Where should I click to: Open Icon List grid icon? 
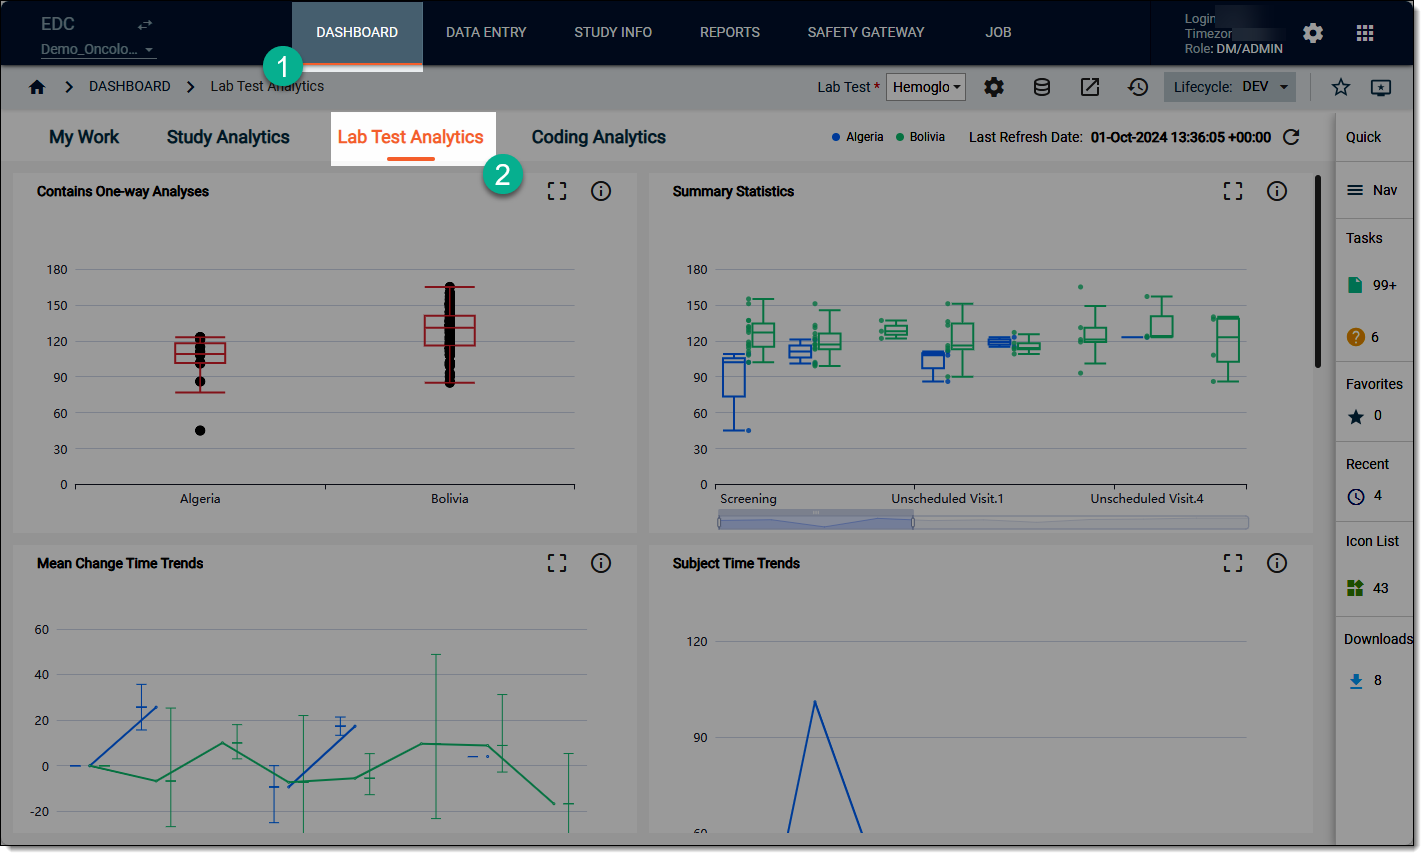[1355, 588]
